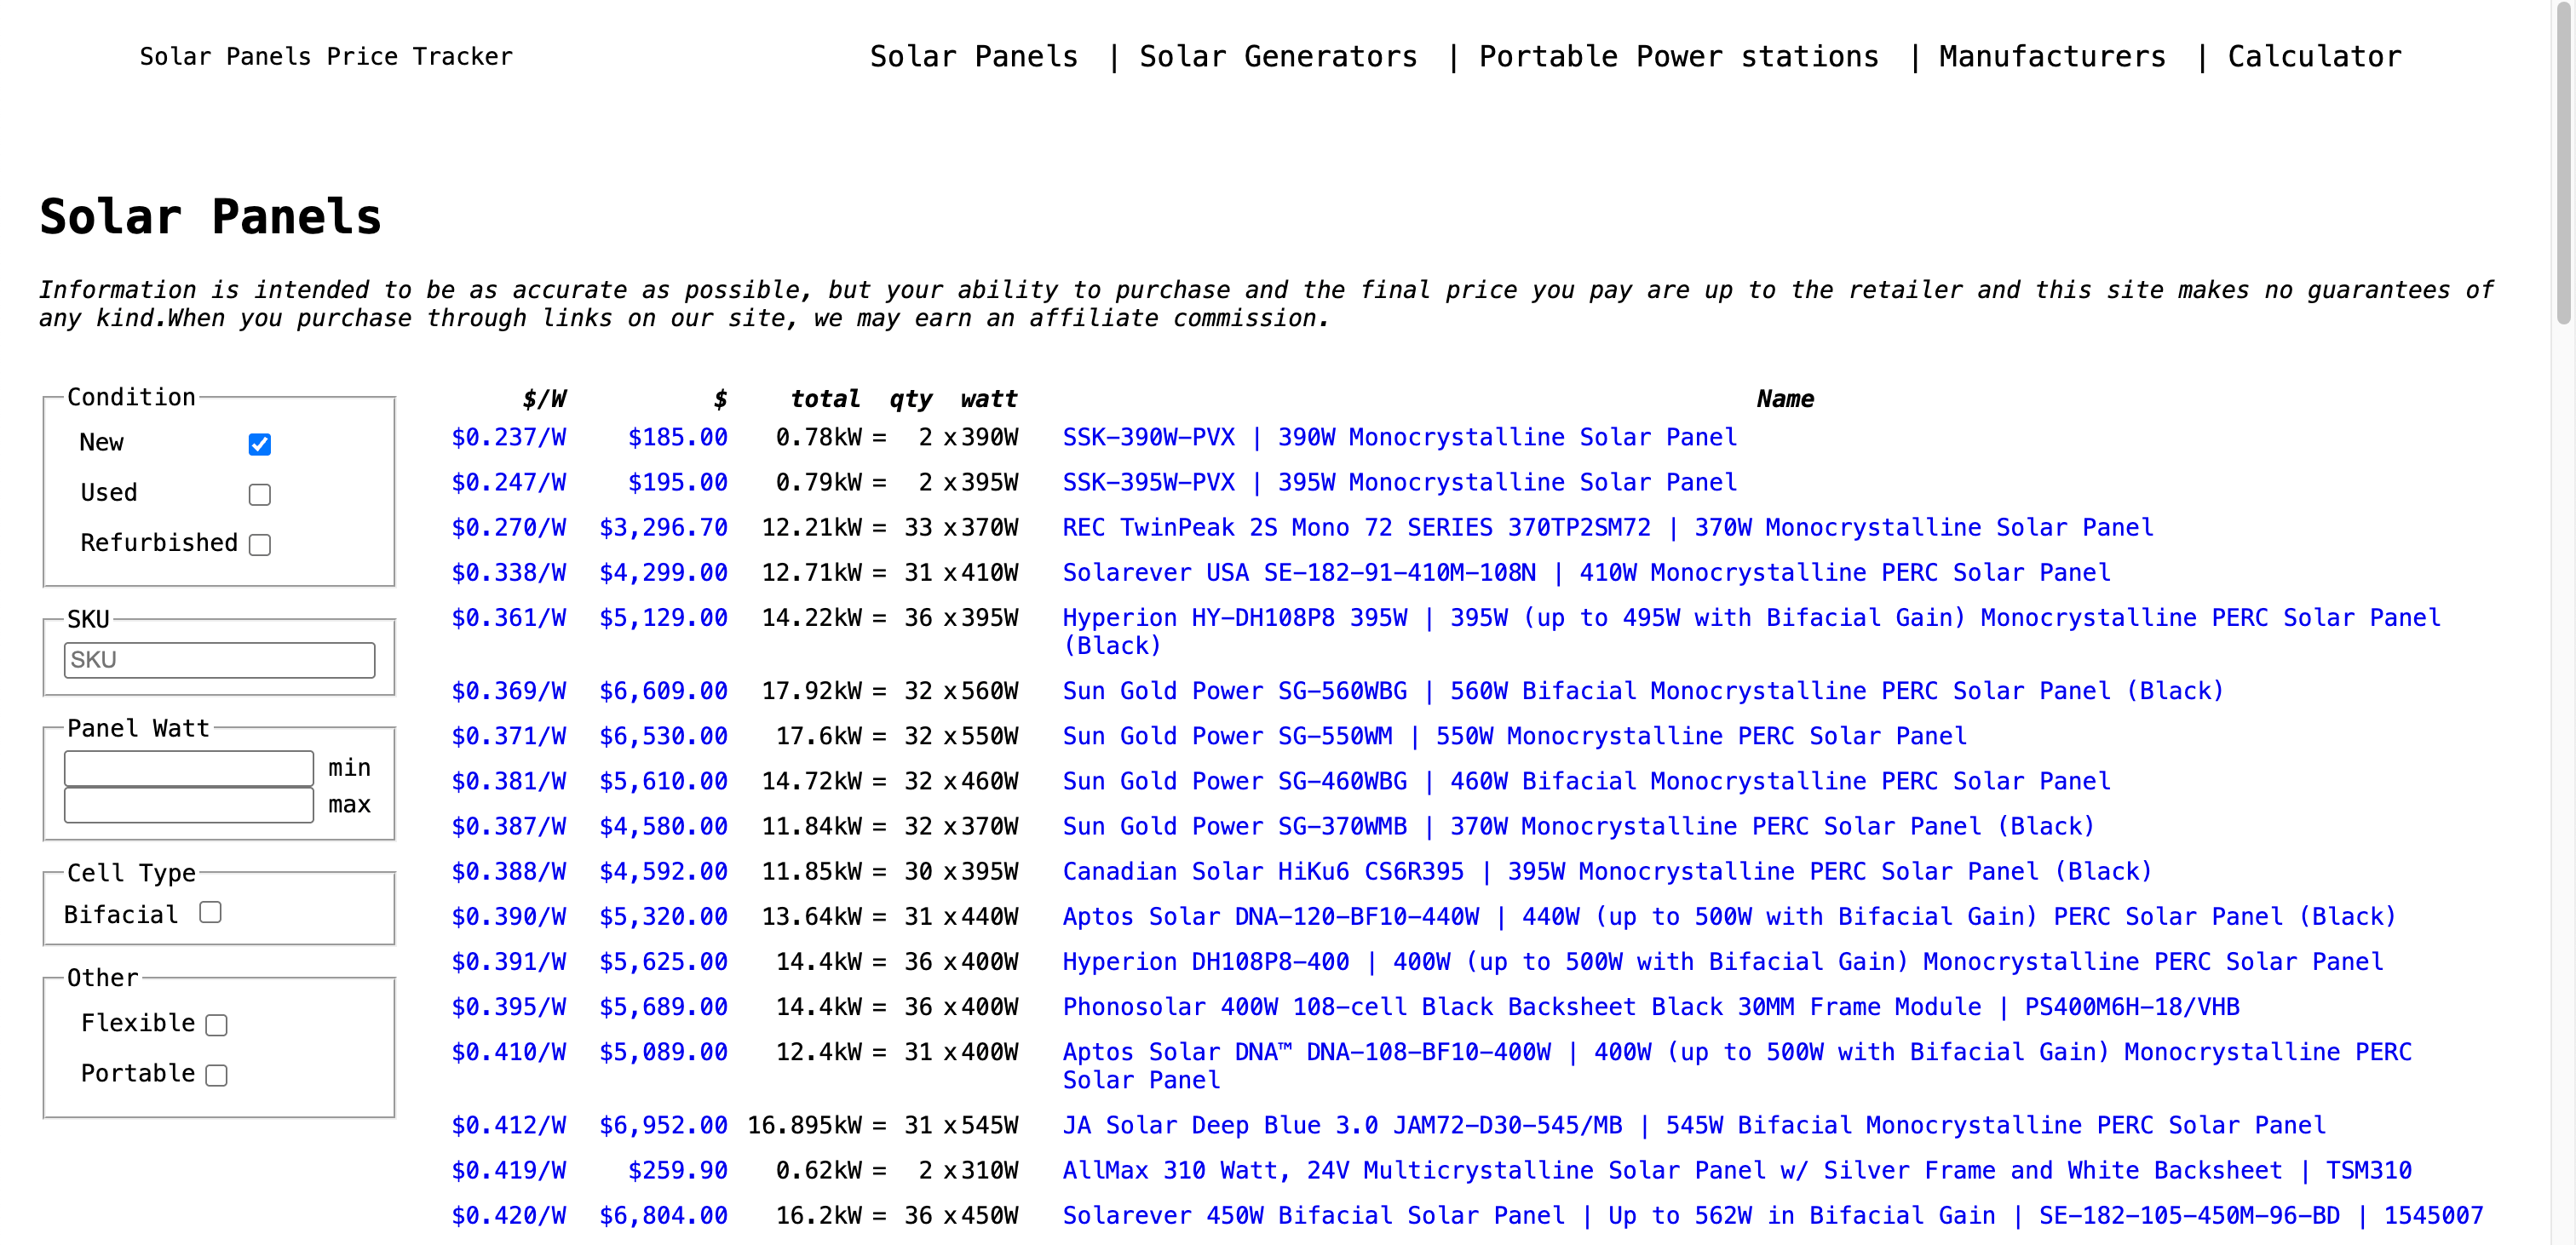Click the $6,952.00 price
Screen dimensions: 2576x1245
click(x=663, y=1125)
